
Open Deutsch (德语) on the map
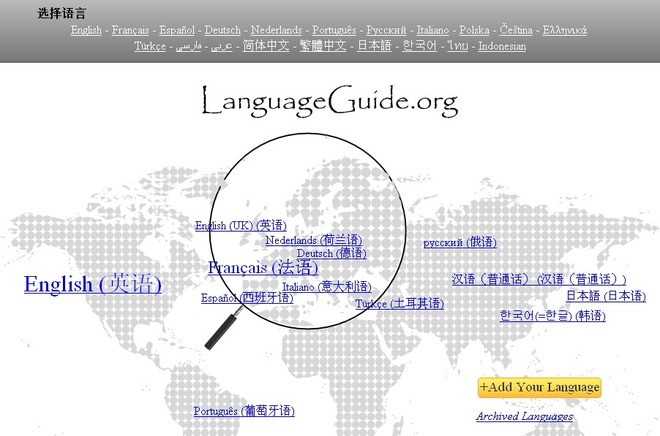click(x=332, y=253)
